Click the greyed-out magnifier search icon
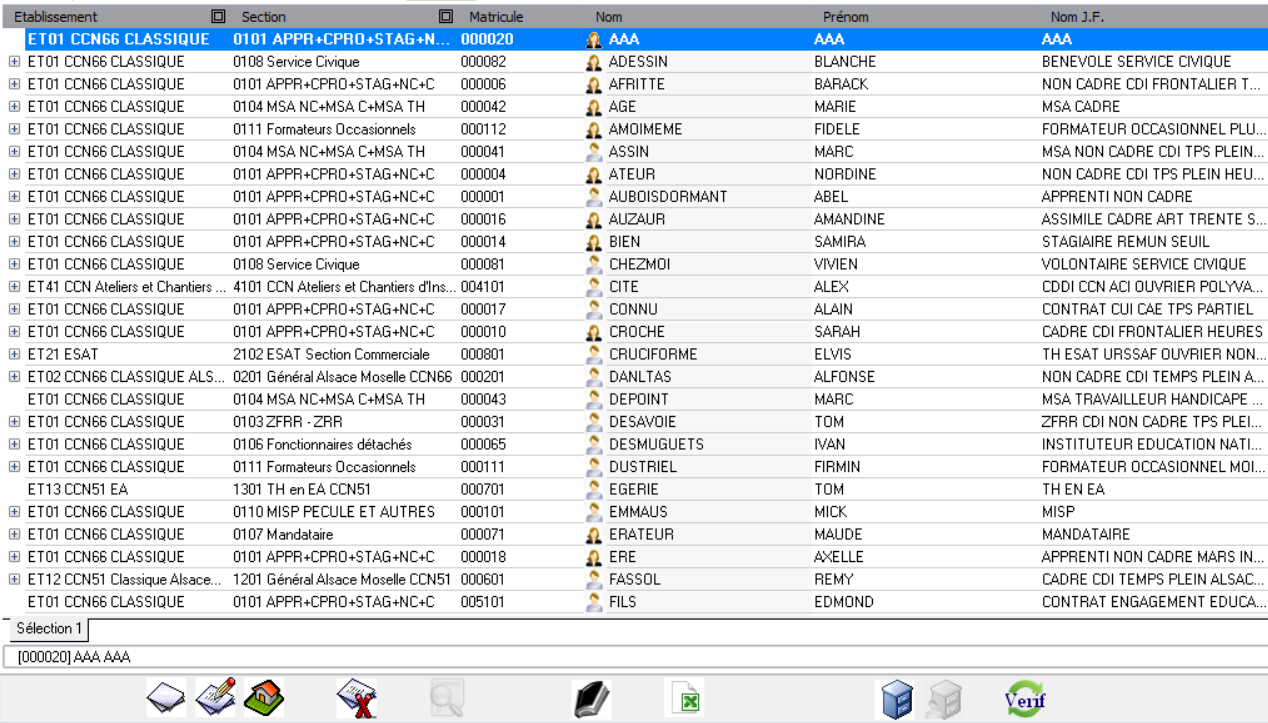The image size is (1268, 723). 447,698
